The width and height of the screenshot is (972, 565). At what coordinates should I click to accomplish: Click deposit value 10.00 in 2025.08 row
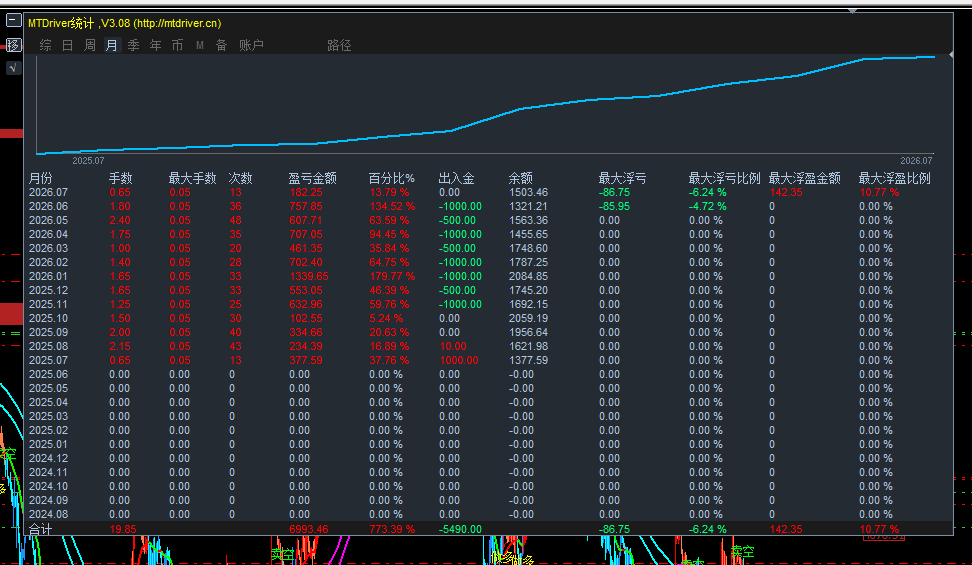453,346
